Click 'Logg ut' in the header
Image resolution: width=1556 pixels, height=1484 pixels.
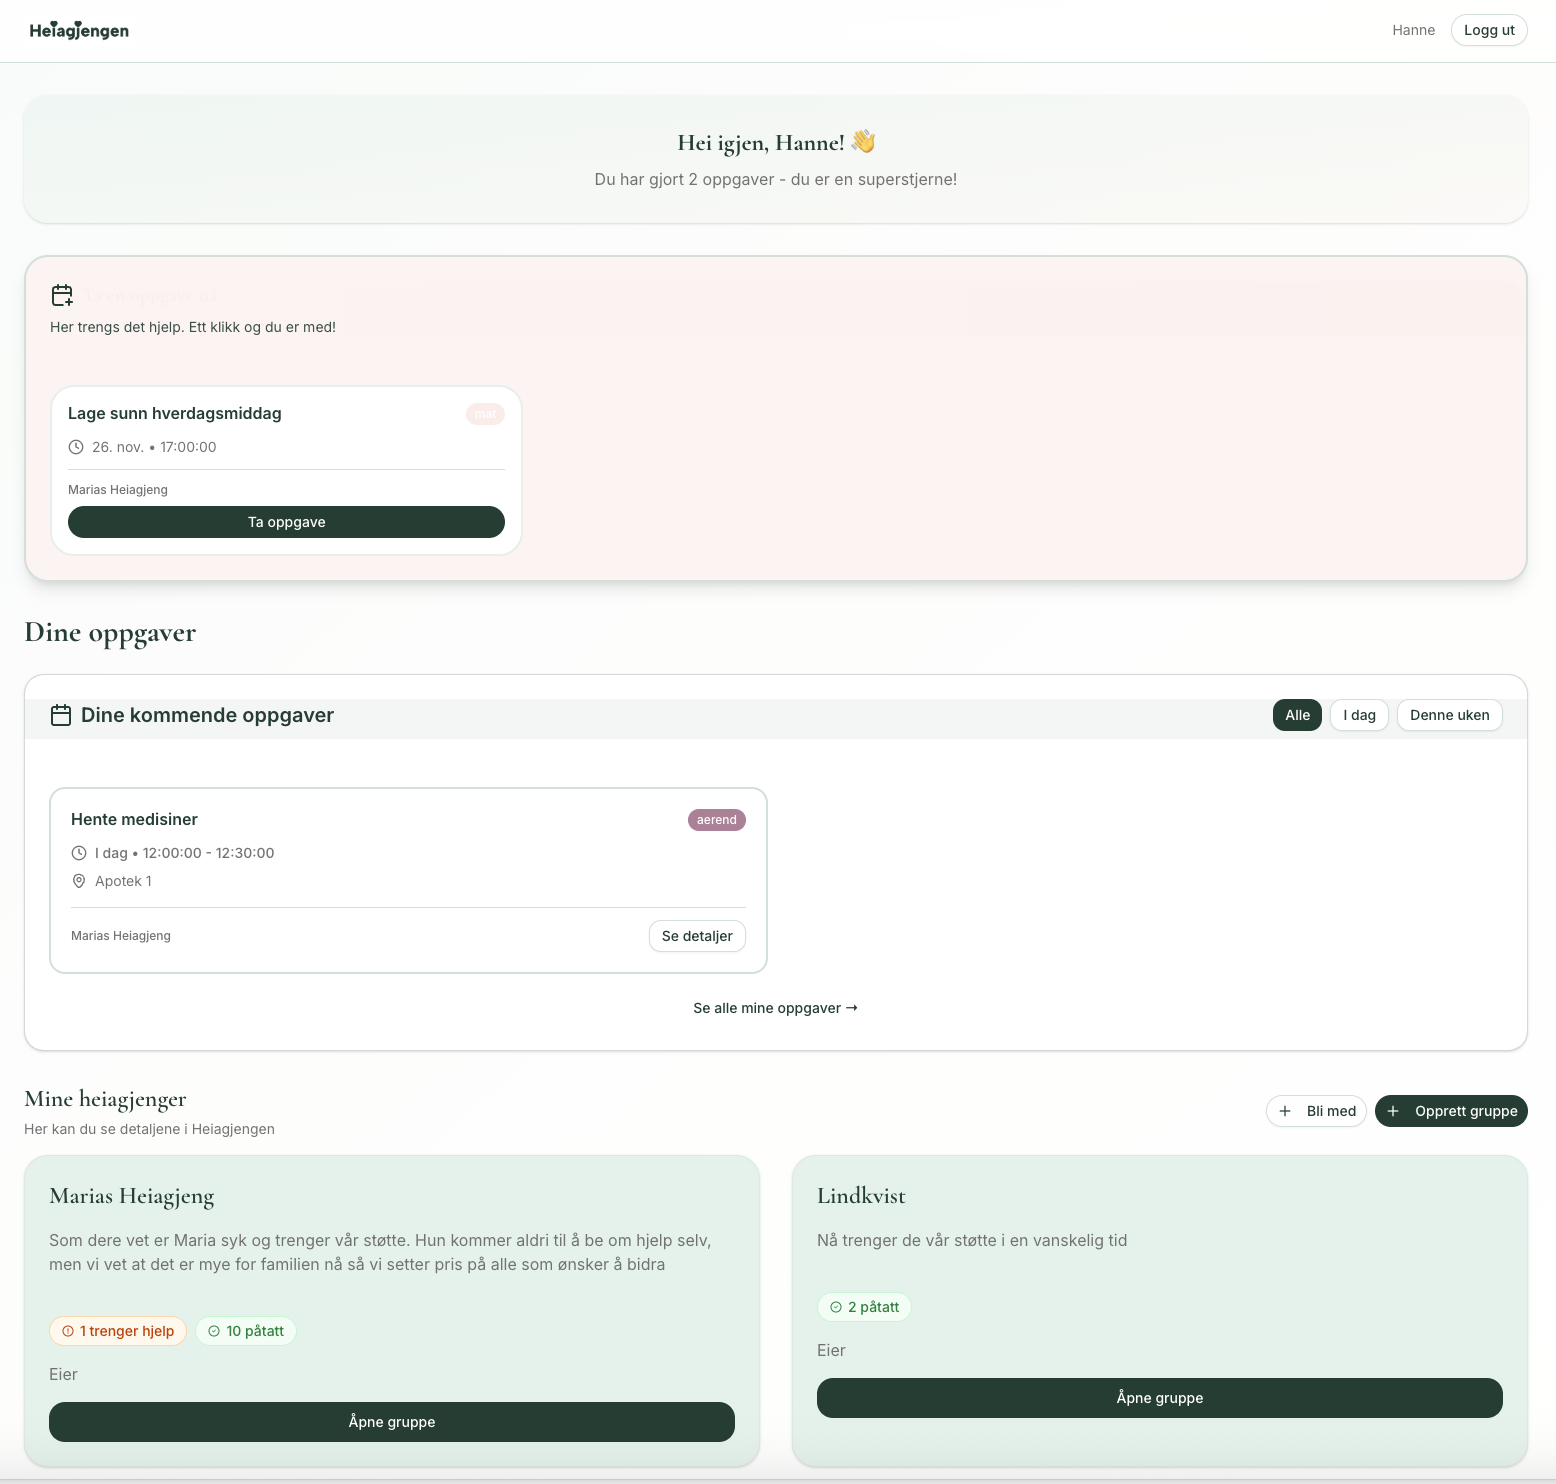(x=1489, y=30)
